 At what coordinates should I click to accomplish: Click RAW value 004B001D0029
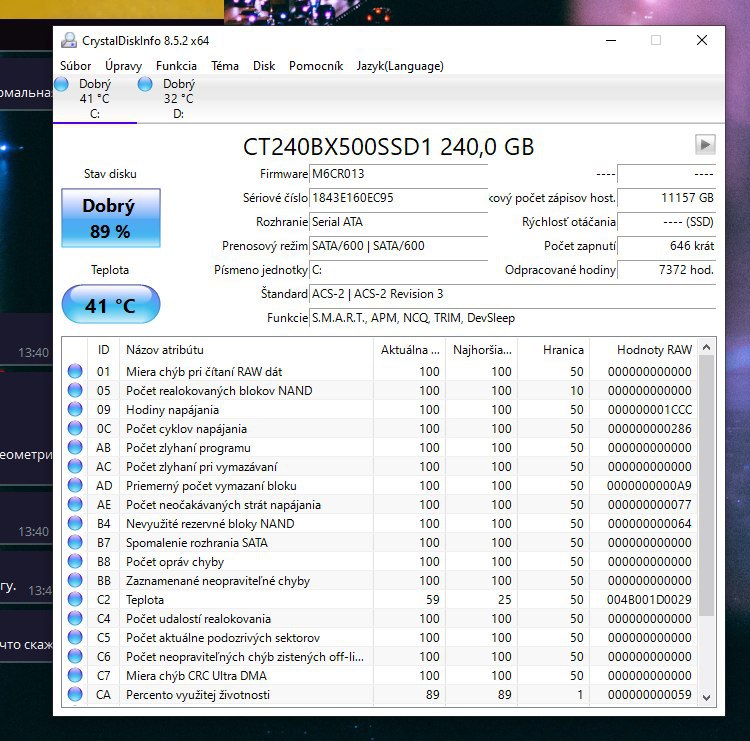(649, 599)
